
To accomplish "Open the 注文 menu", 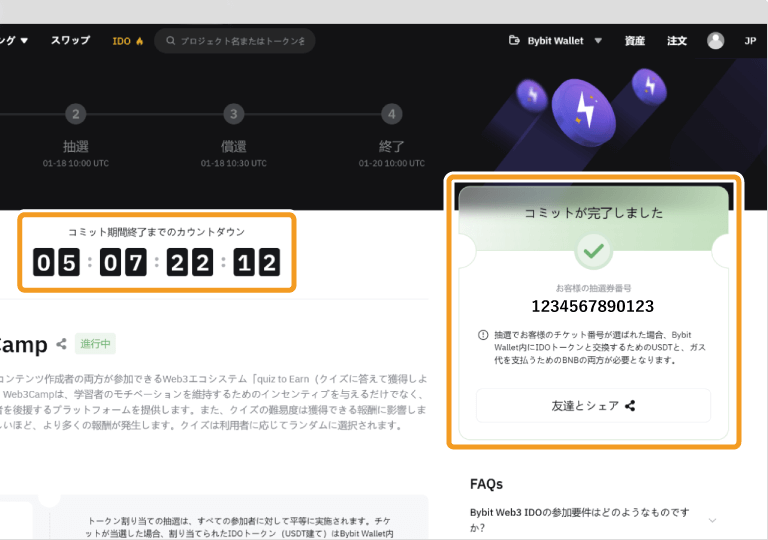I will click(x=676, y=41).
